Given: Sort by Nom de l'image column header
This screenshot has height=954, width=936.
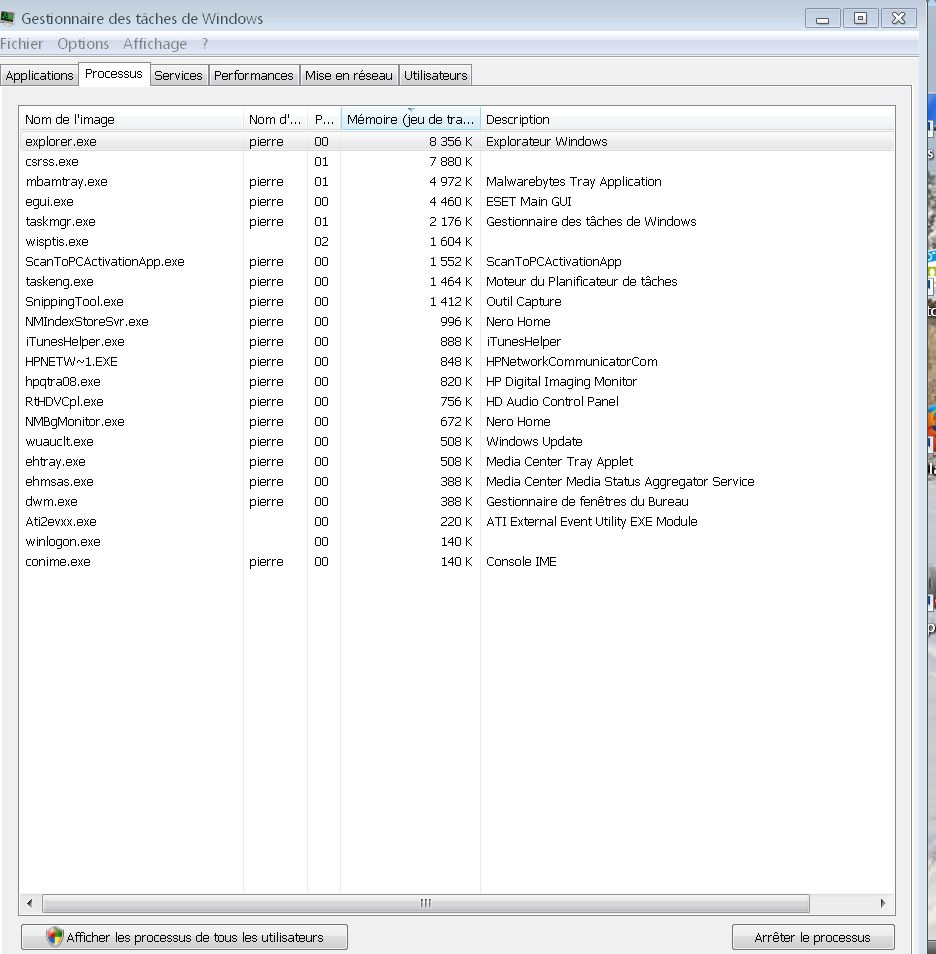Looking at the screenshot, I should (131, 119).
